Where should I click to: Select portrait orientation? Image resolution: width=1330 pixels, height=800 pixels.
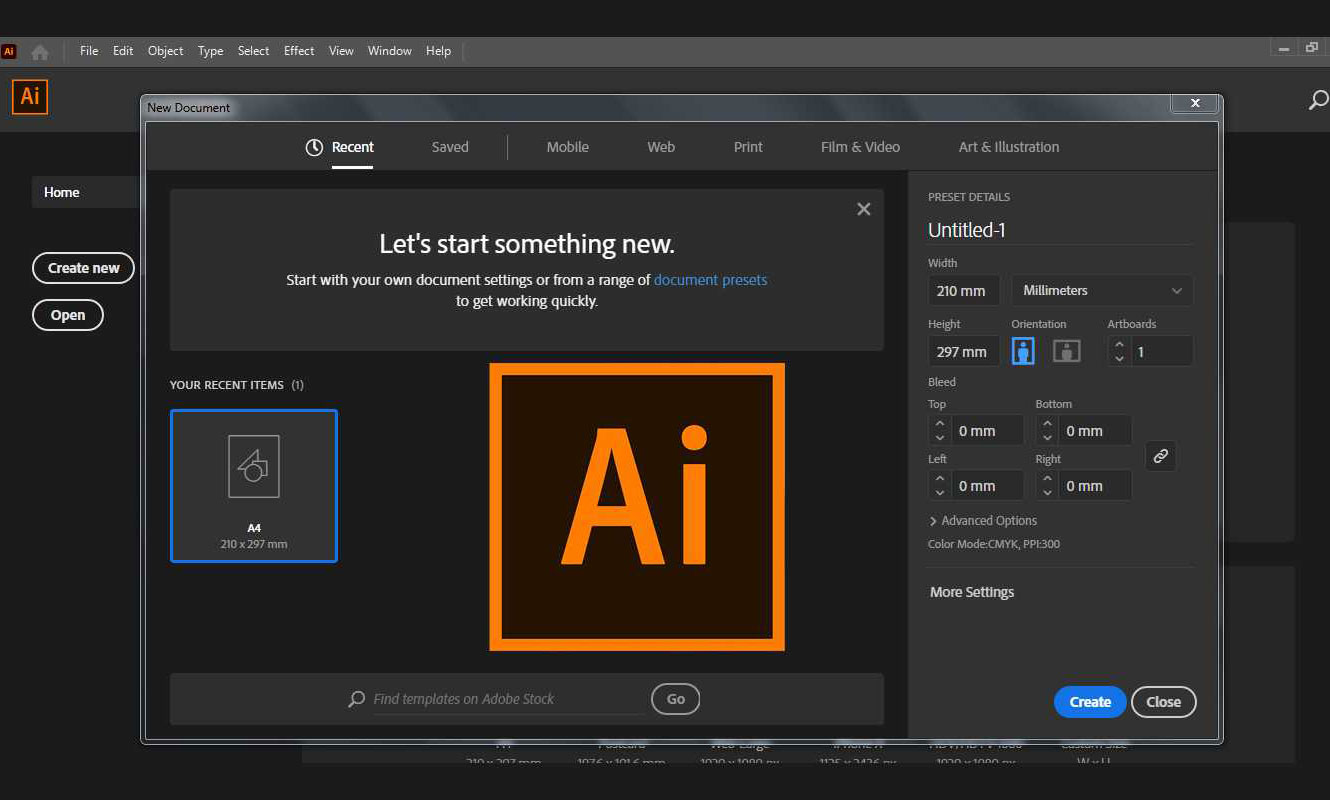coord(1023,351)
